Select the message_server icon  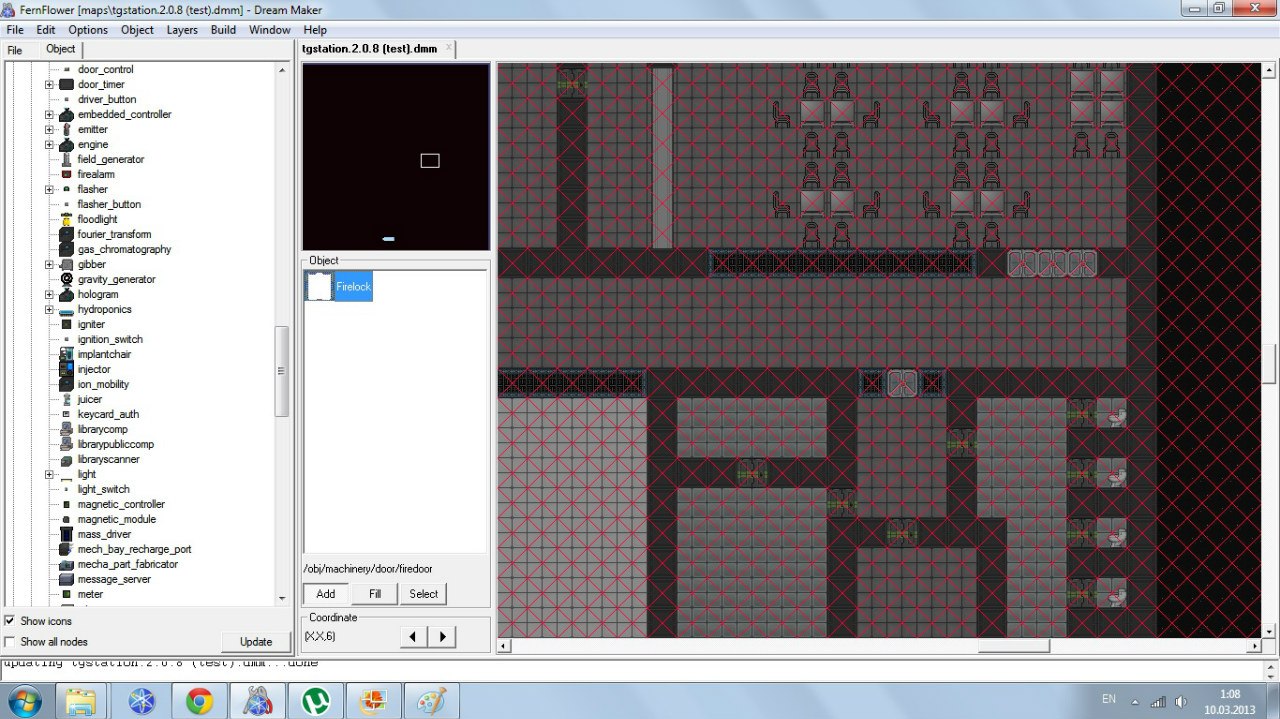pyautogui.click(x=67, y=579)
